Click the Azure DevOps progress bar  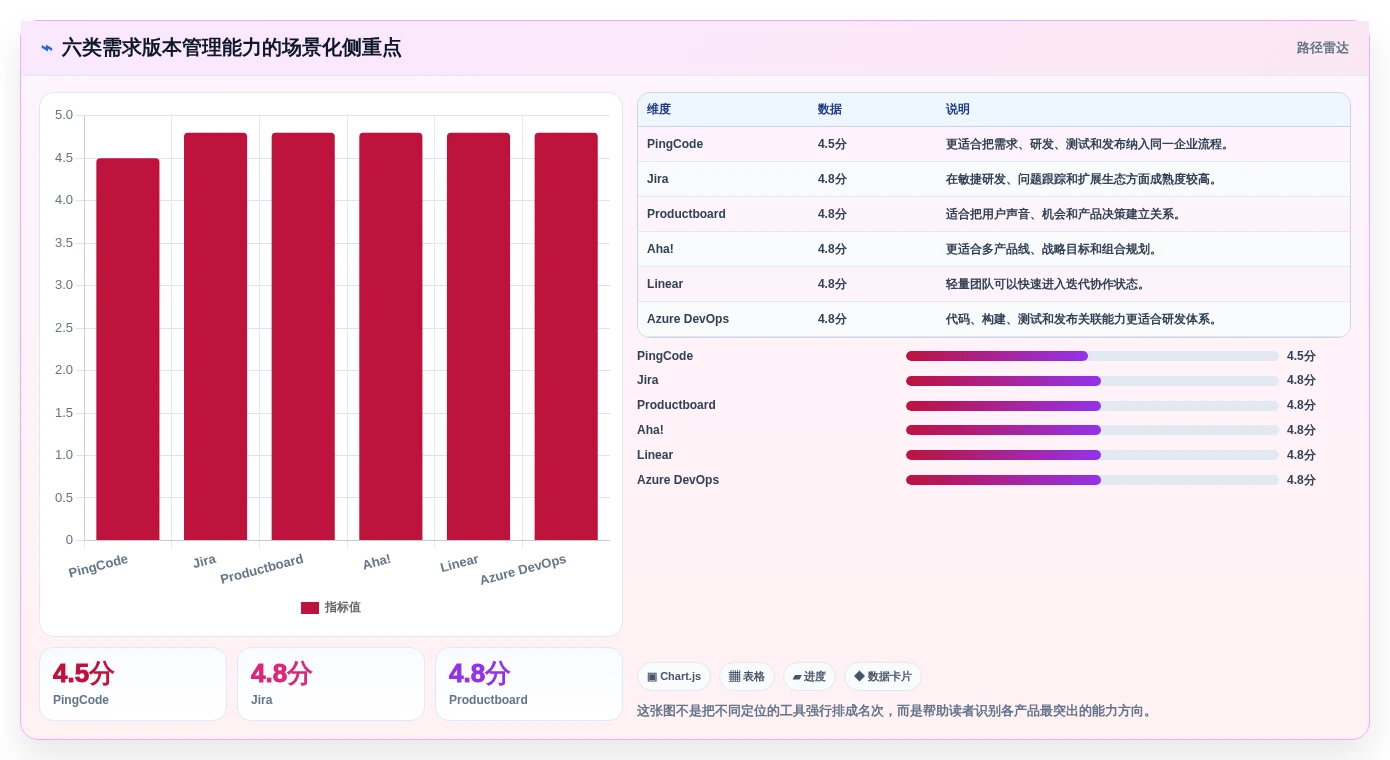[1092, 480]
